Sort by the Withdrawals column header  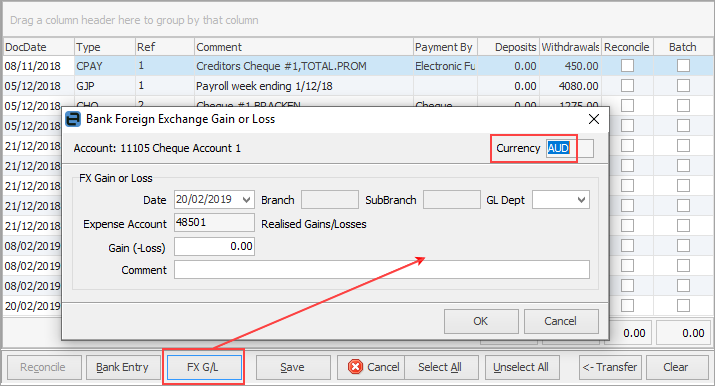tap(570, 47)
